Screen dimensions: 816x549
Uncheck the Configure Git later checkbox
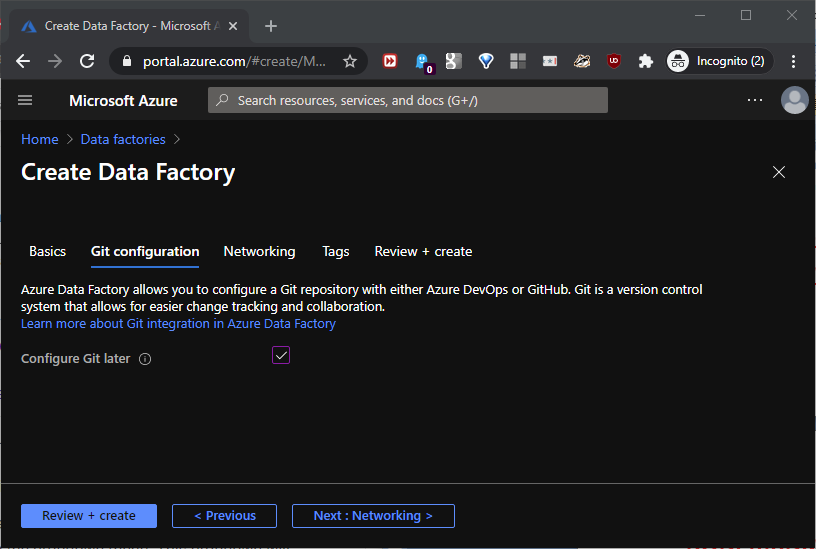point(281,355)
